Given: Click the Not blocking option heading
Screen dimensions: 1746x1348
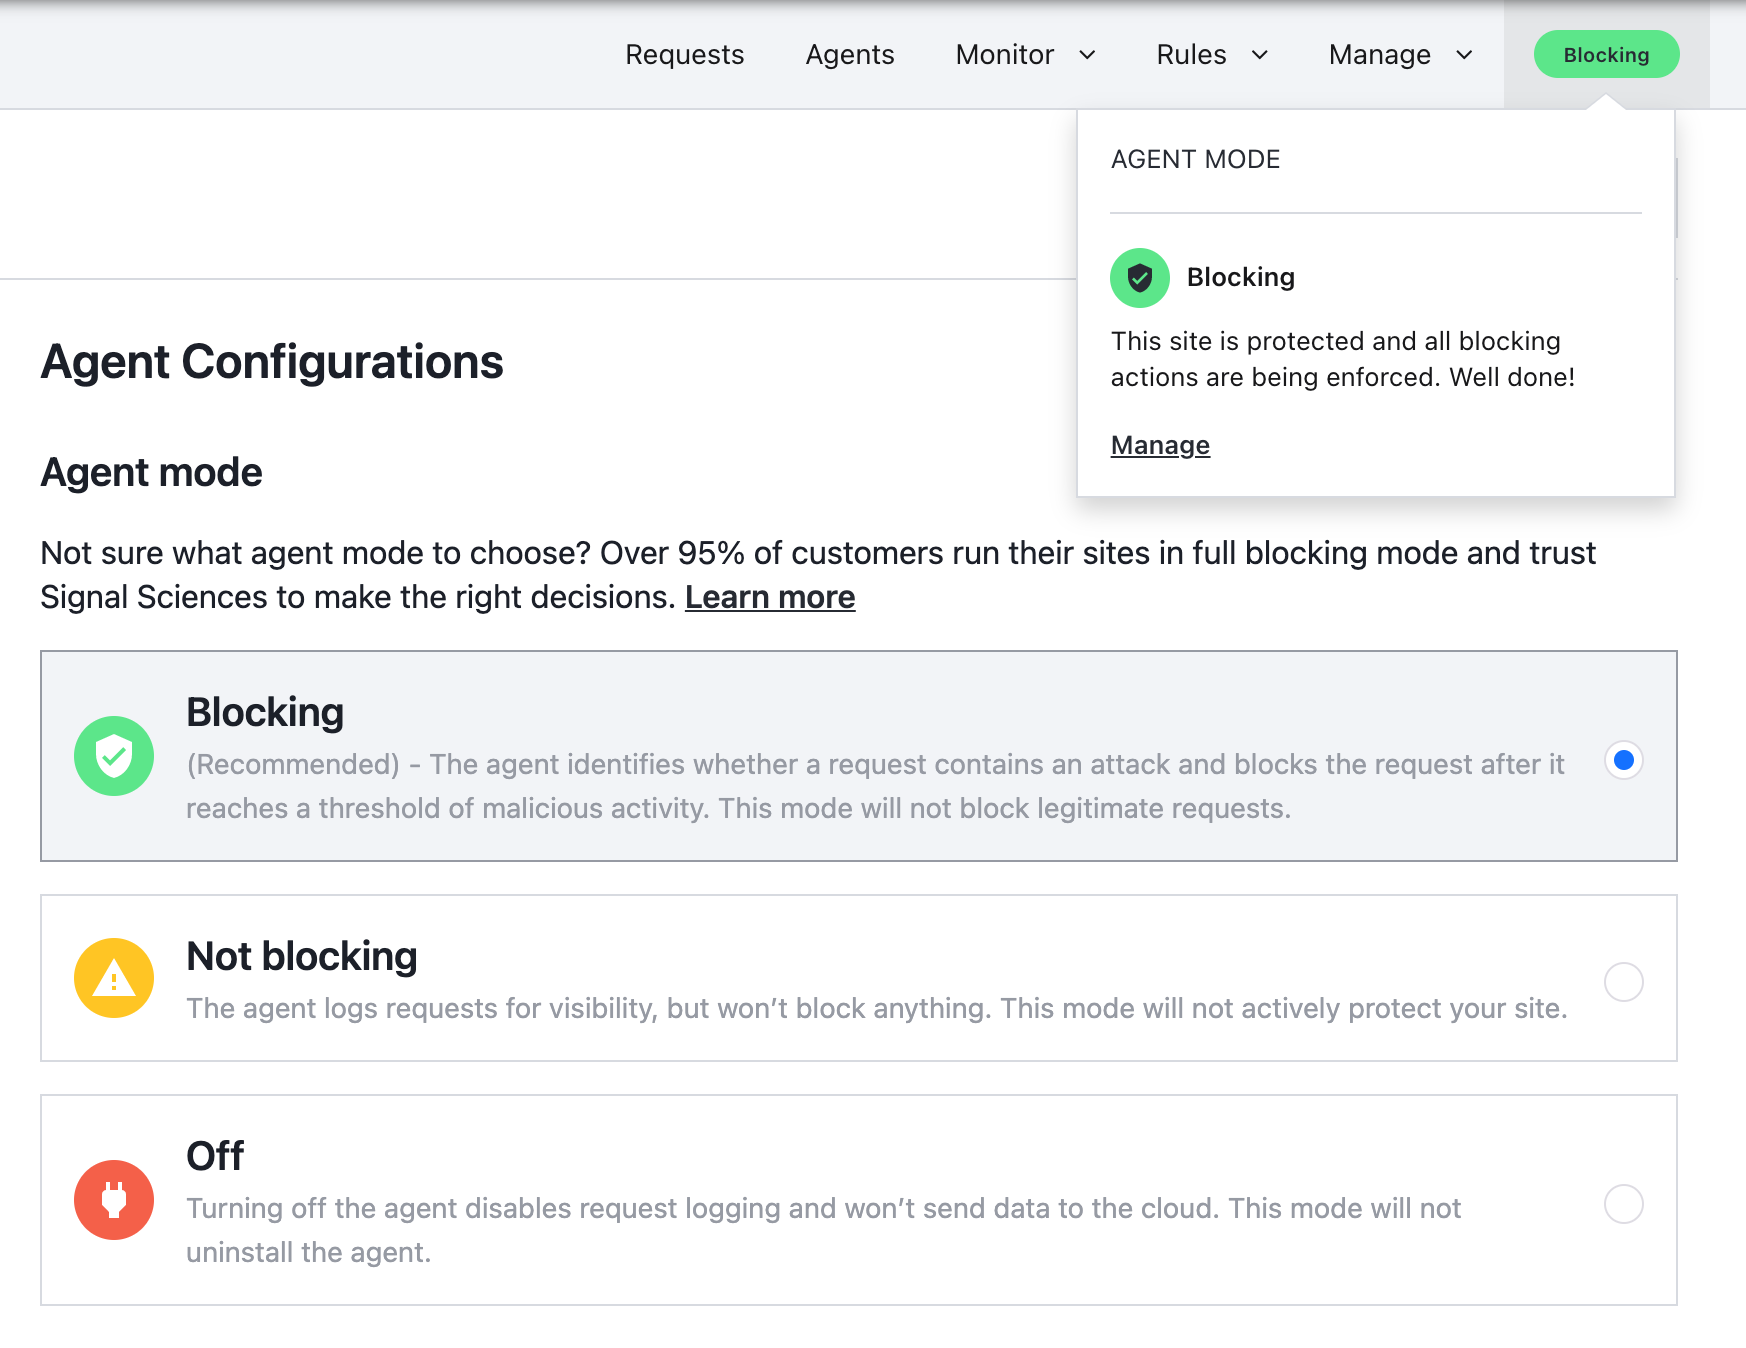Looking at the screenshot, I should pyautogui.click(x=302, y=957).
